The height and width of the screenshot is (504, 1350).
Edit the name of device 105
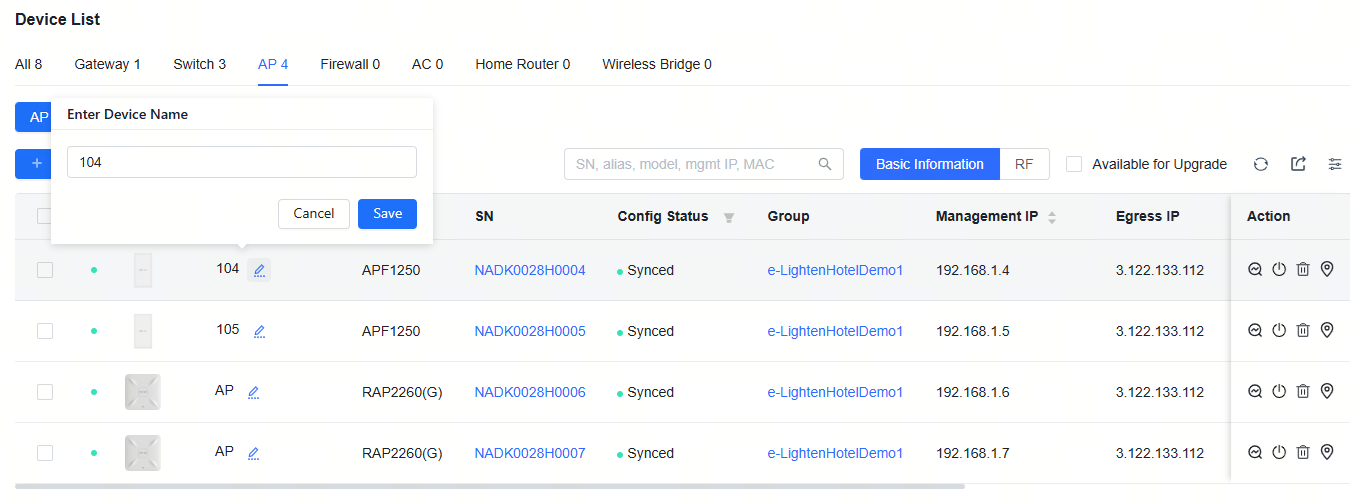[x=259, y=331]
